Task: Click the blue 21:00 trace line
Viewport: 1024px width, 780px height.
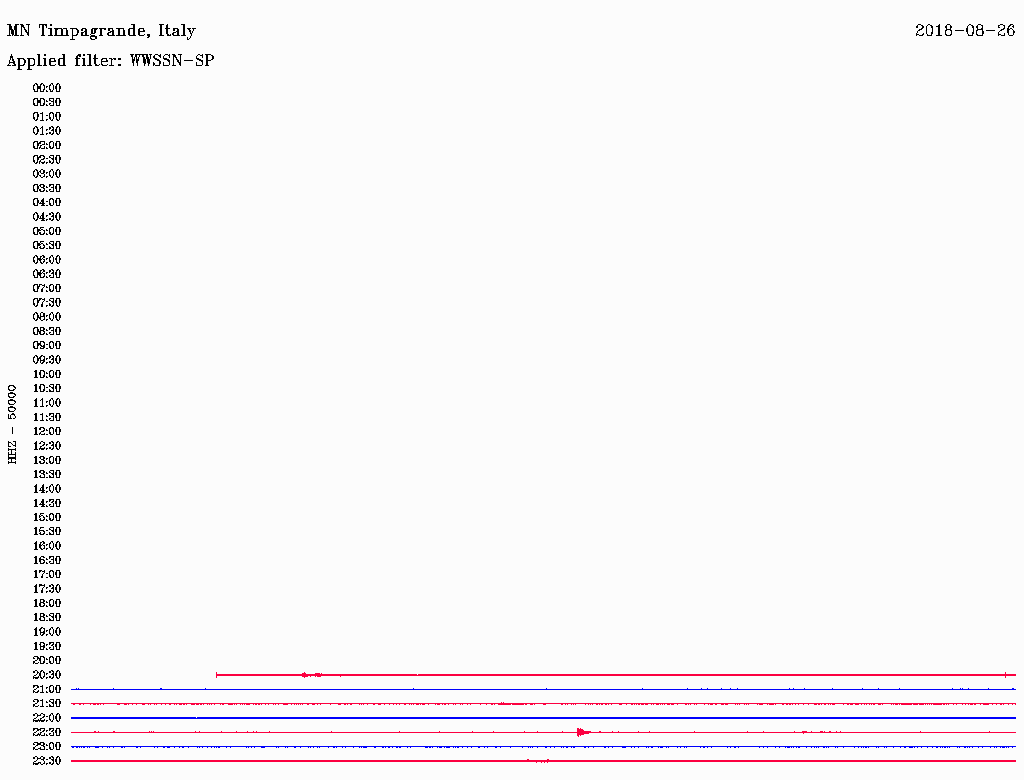Action: click(x=543, y=689)
